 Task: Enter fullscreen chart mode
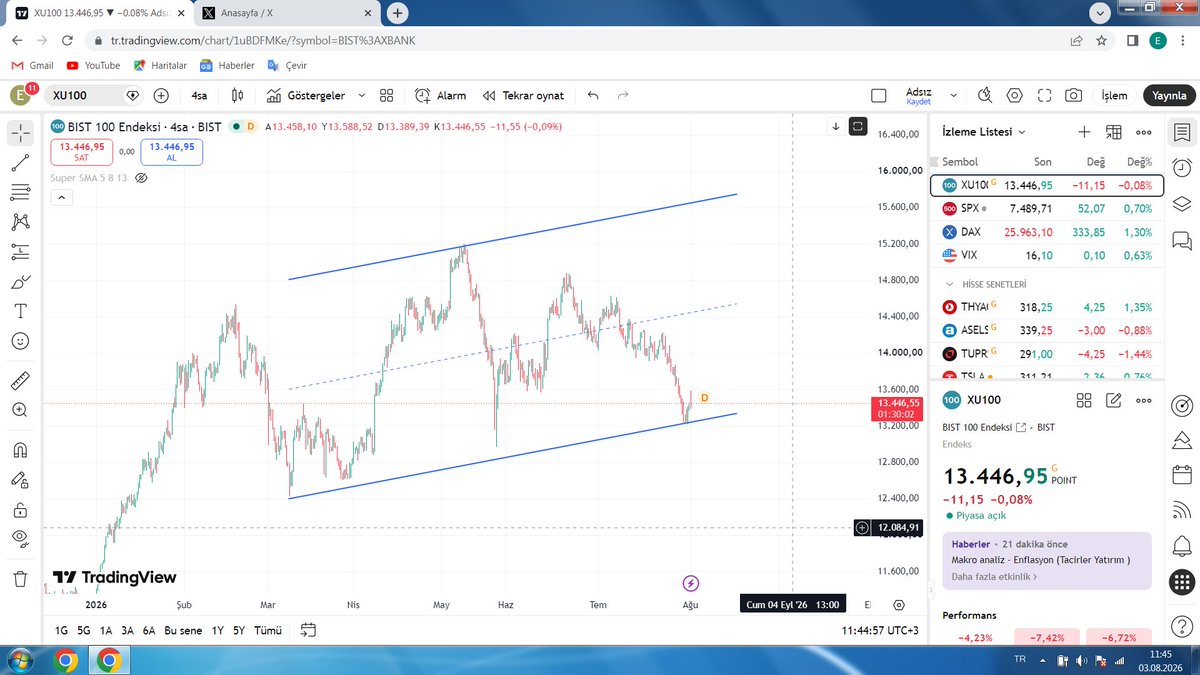click(1044, 95)
